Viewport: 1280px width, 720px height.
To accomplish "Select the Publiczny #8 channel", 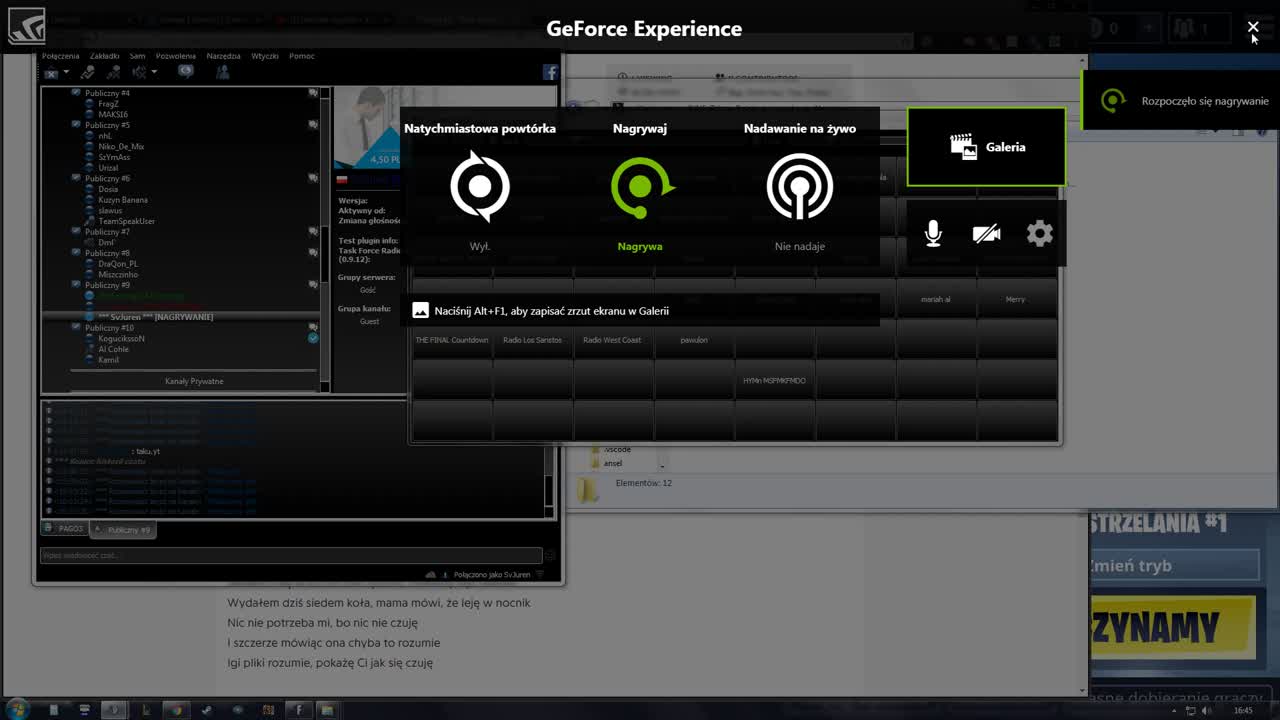I will point(107,253).
